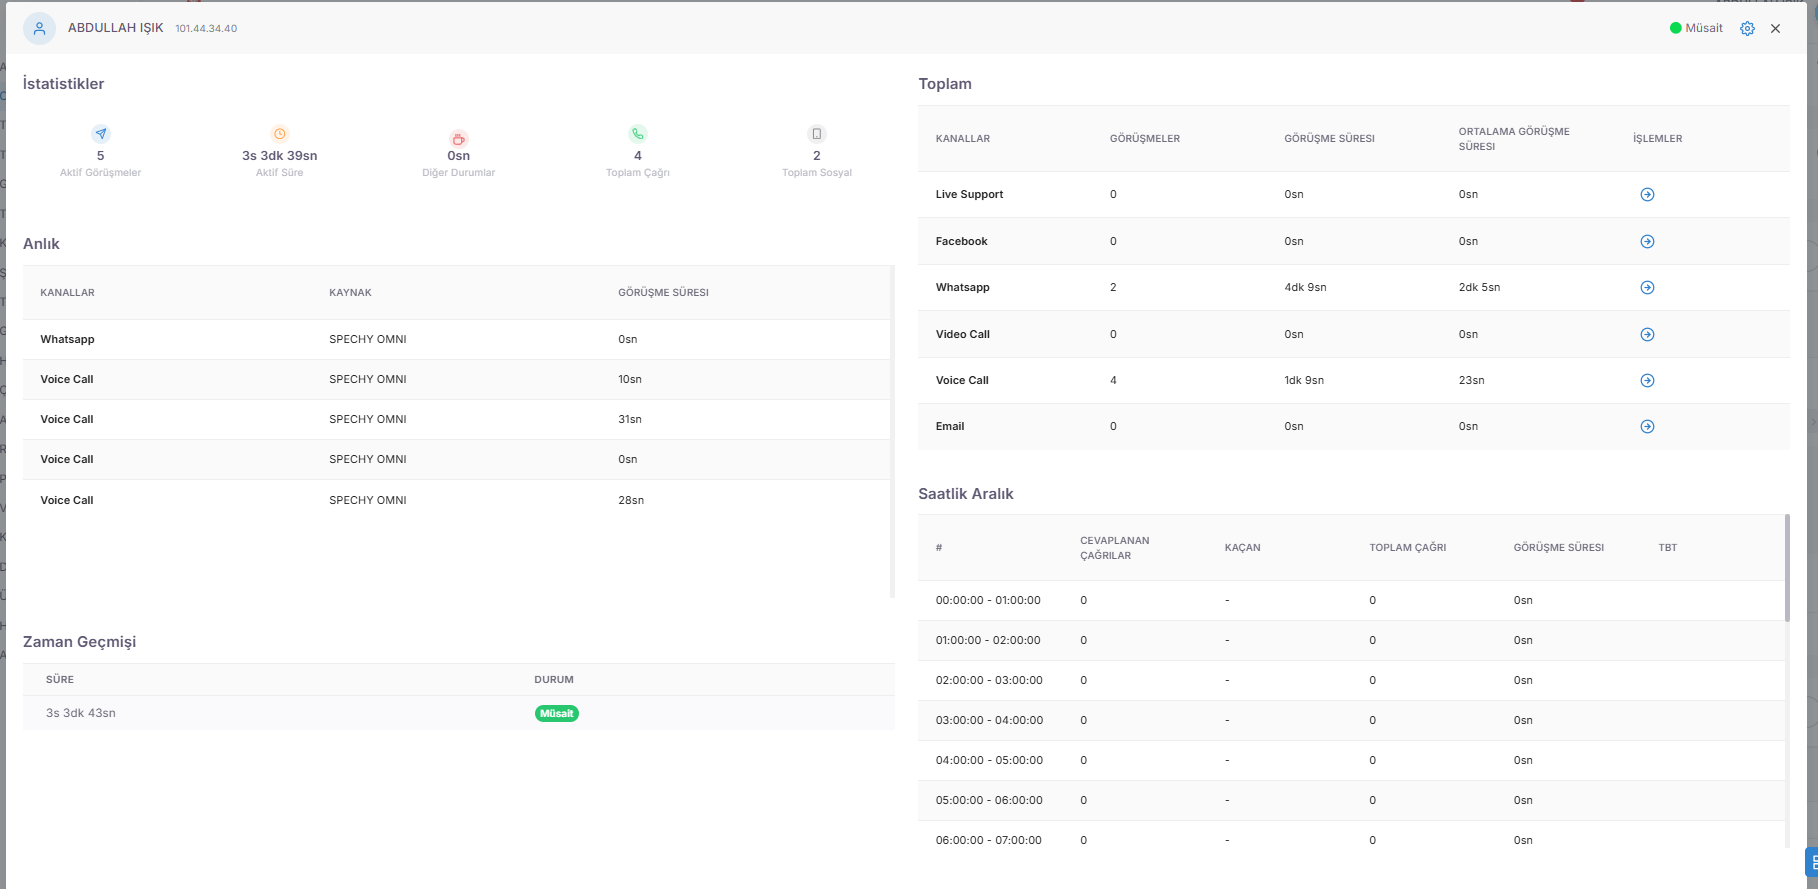Click the Müsait badge in Zaman Geçmişi
Screen dimensions: 1818x889
pyautogui.click(x=557, y=713)
